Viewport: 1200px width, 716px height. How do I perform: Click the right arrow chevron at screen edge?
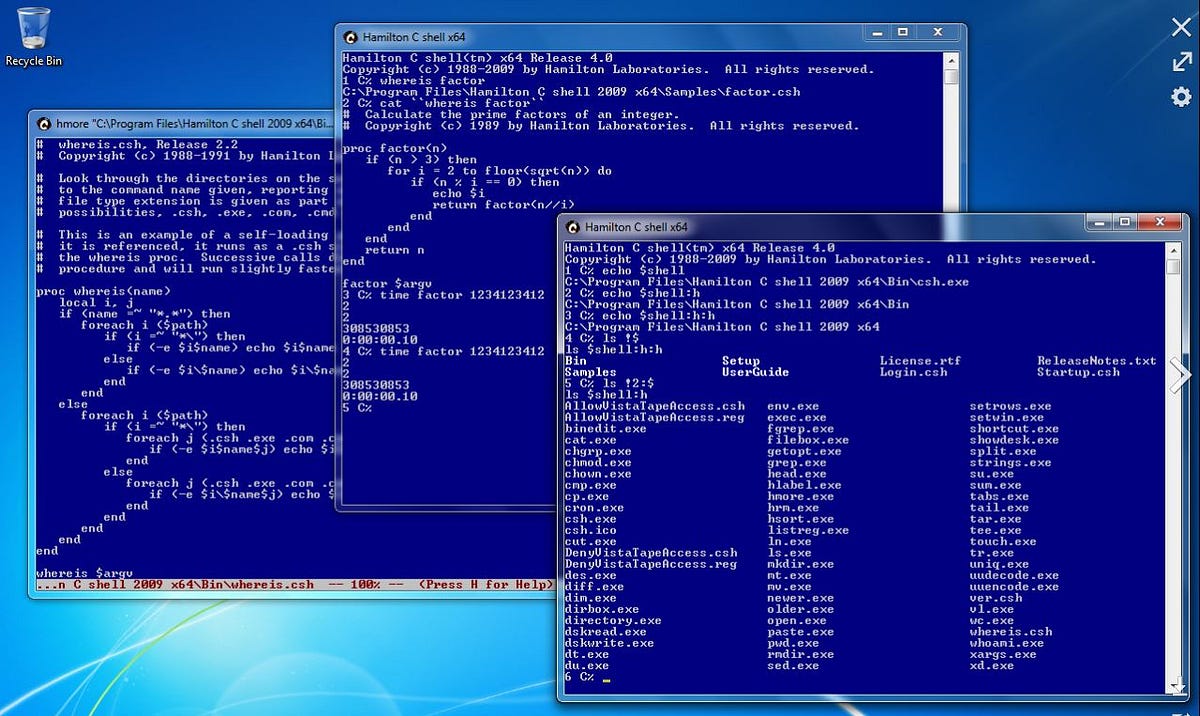1181,374
